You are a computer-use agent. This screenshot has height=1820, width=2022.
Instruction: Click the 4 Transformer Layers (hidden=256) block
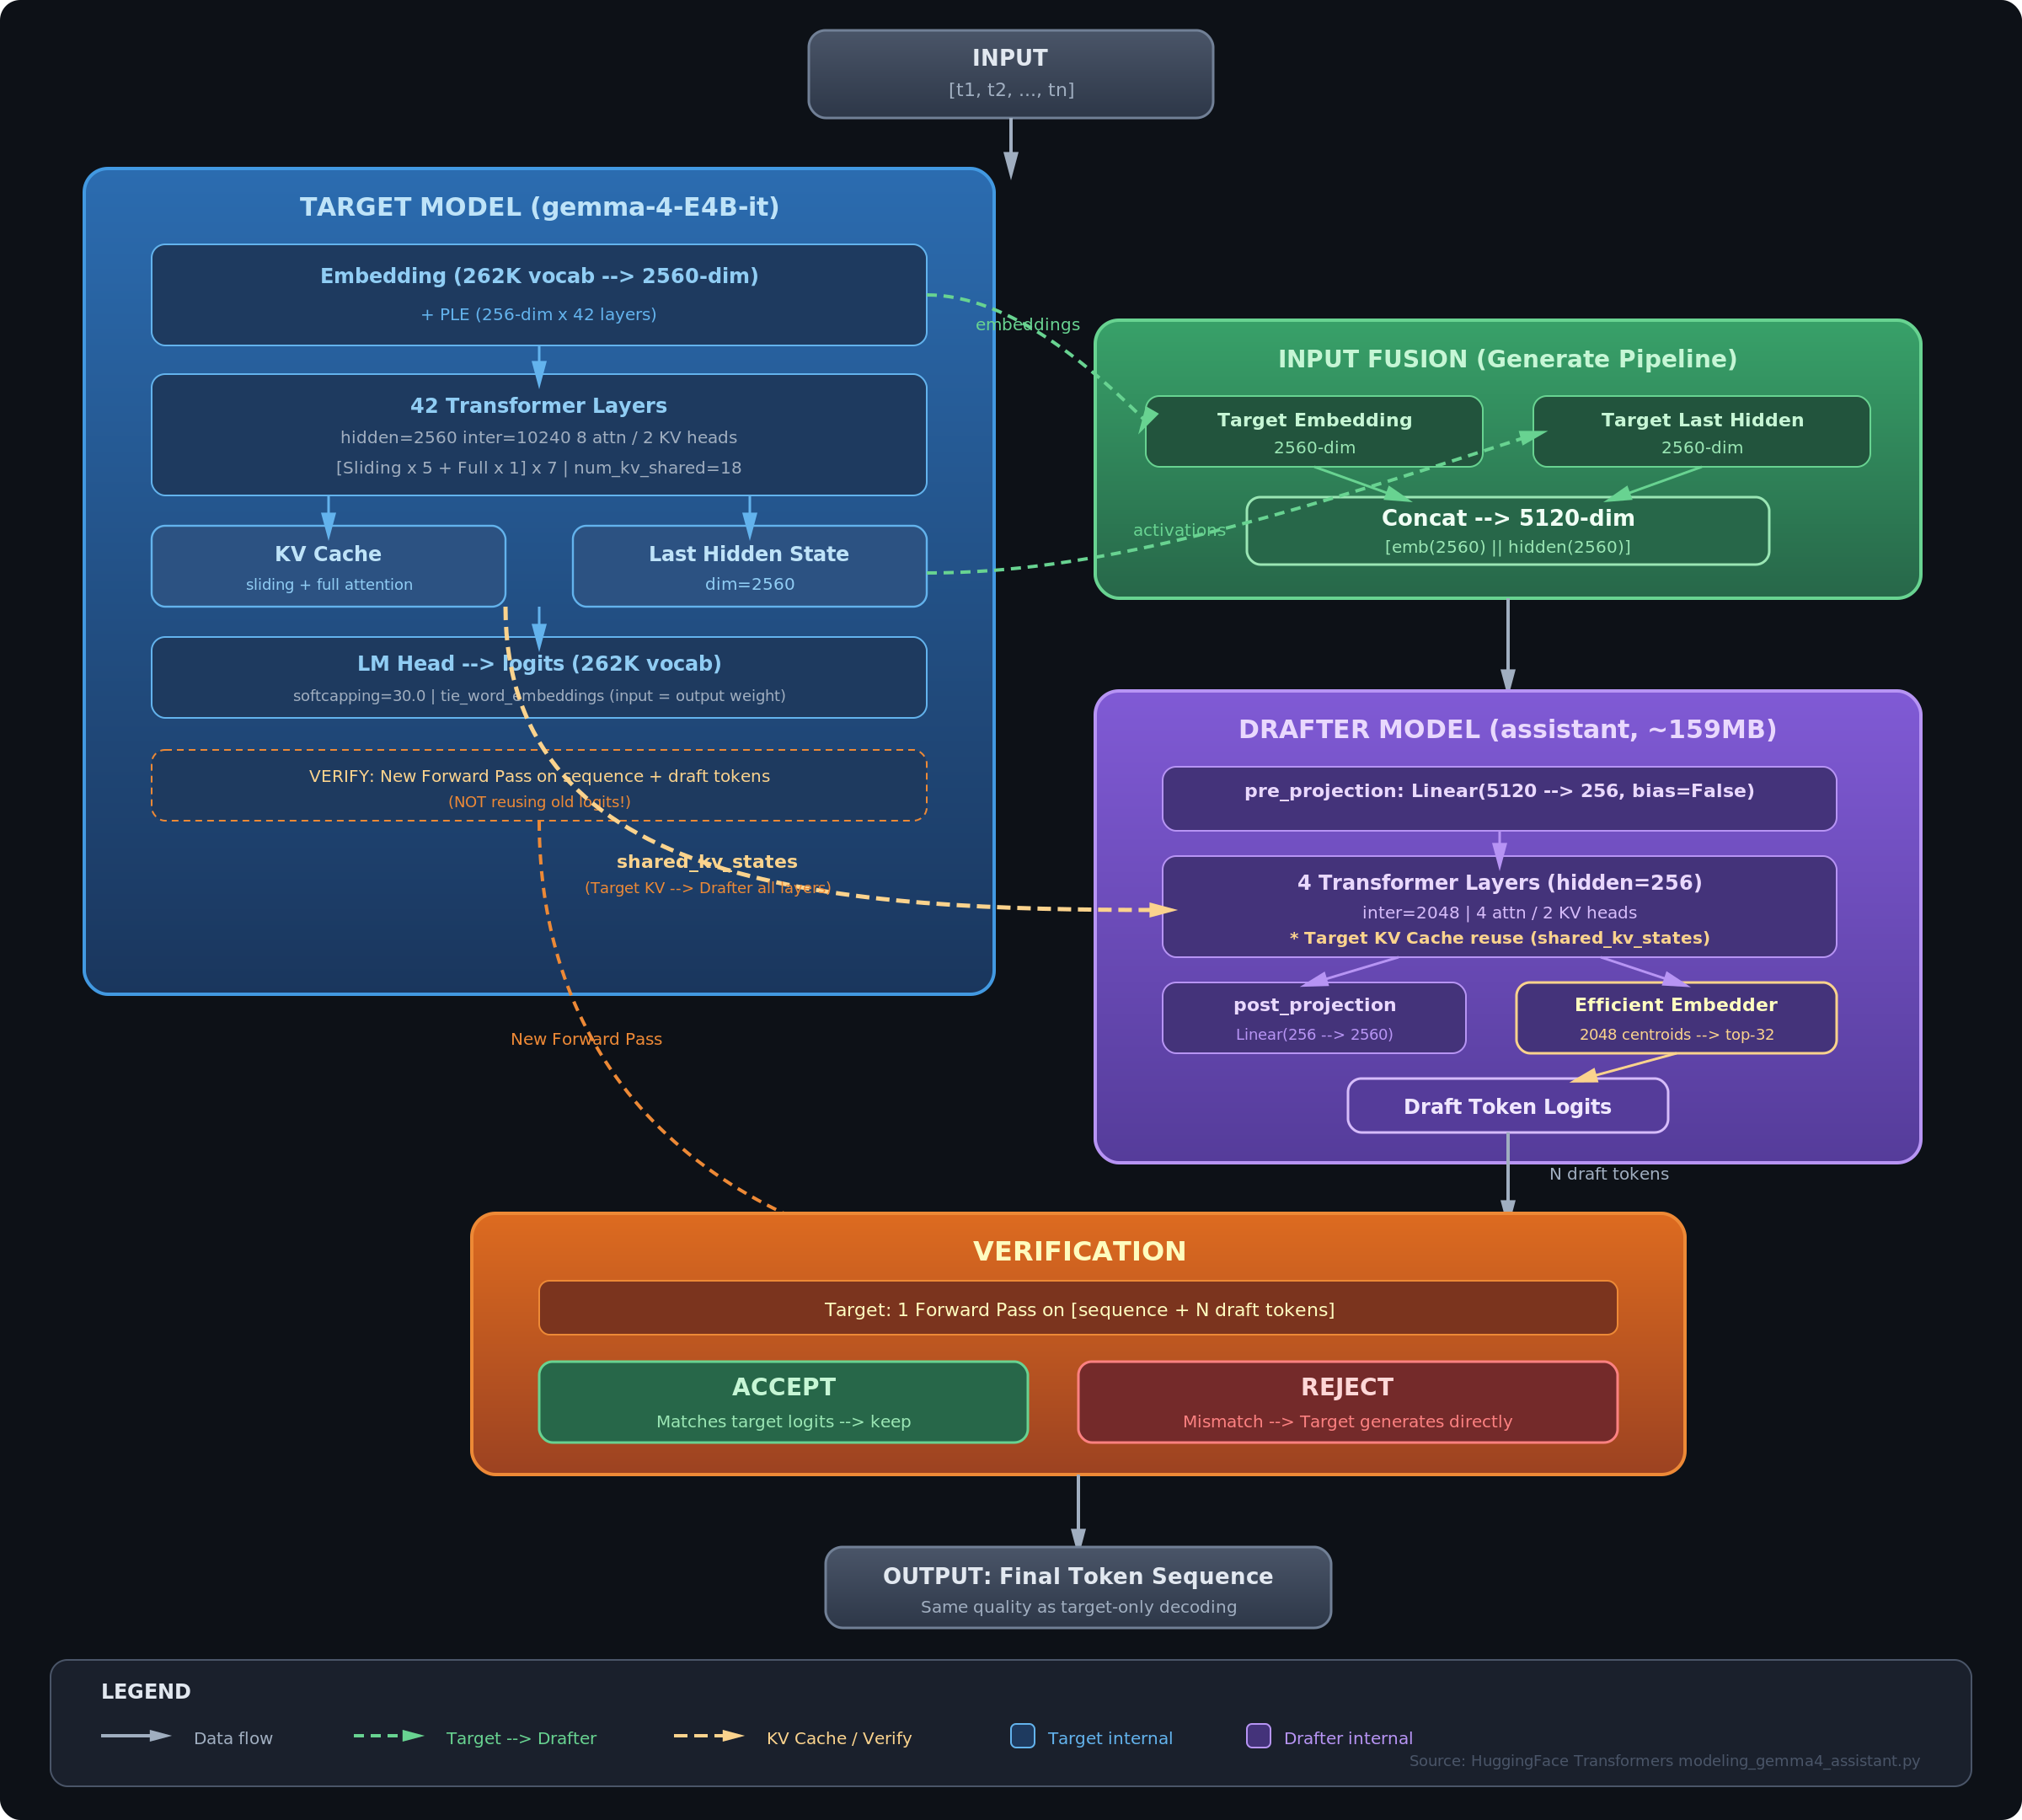[x=1499, y=906]
